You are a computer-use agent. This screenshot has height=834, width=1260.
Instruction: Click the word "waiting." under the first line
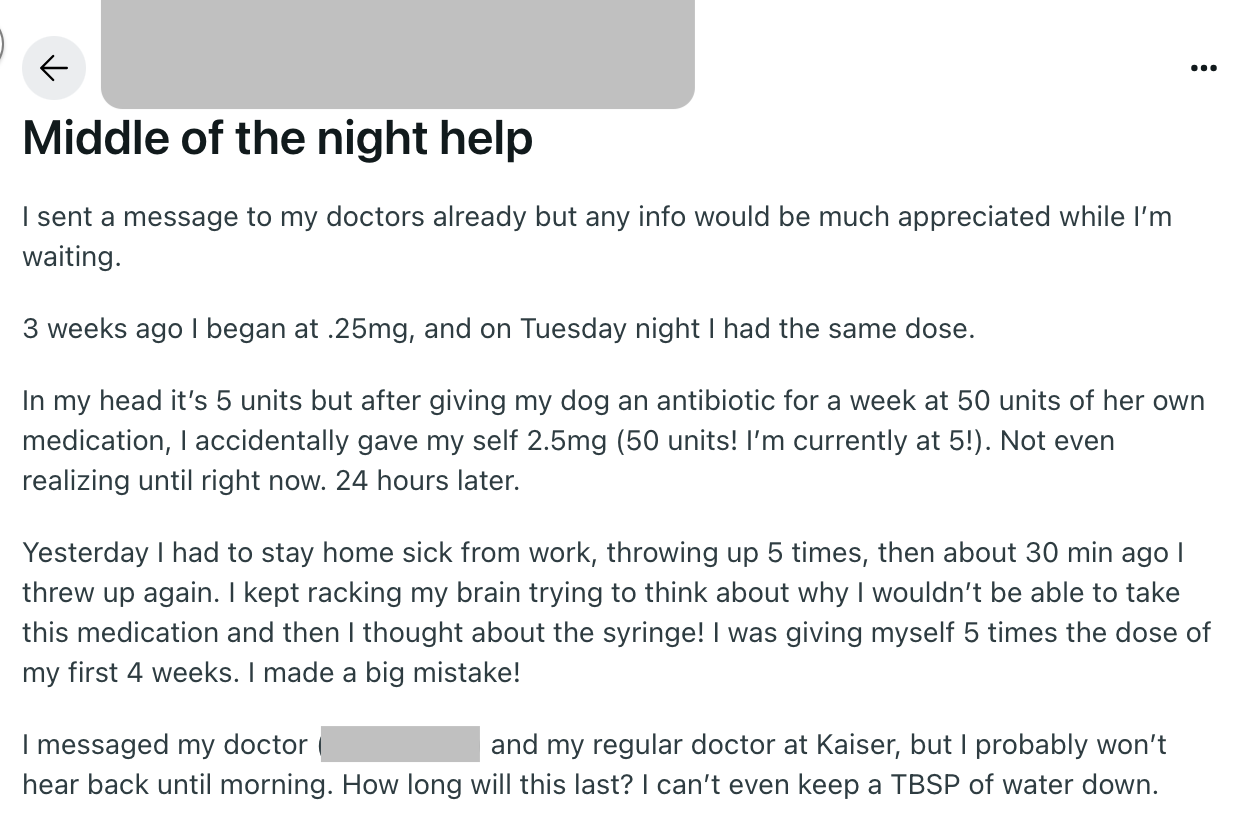click(72, 257)
